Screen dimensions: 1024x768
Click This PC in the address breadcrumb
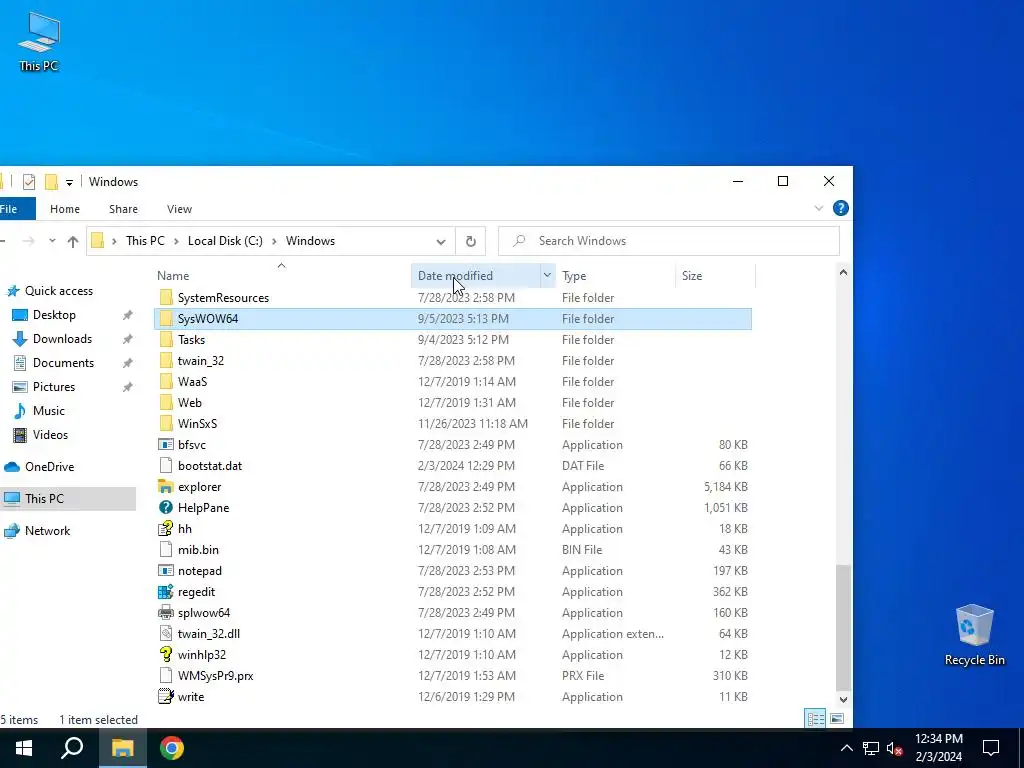145,241
